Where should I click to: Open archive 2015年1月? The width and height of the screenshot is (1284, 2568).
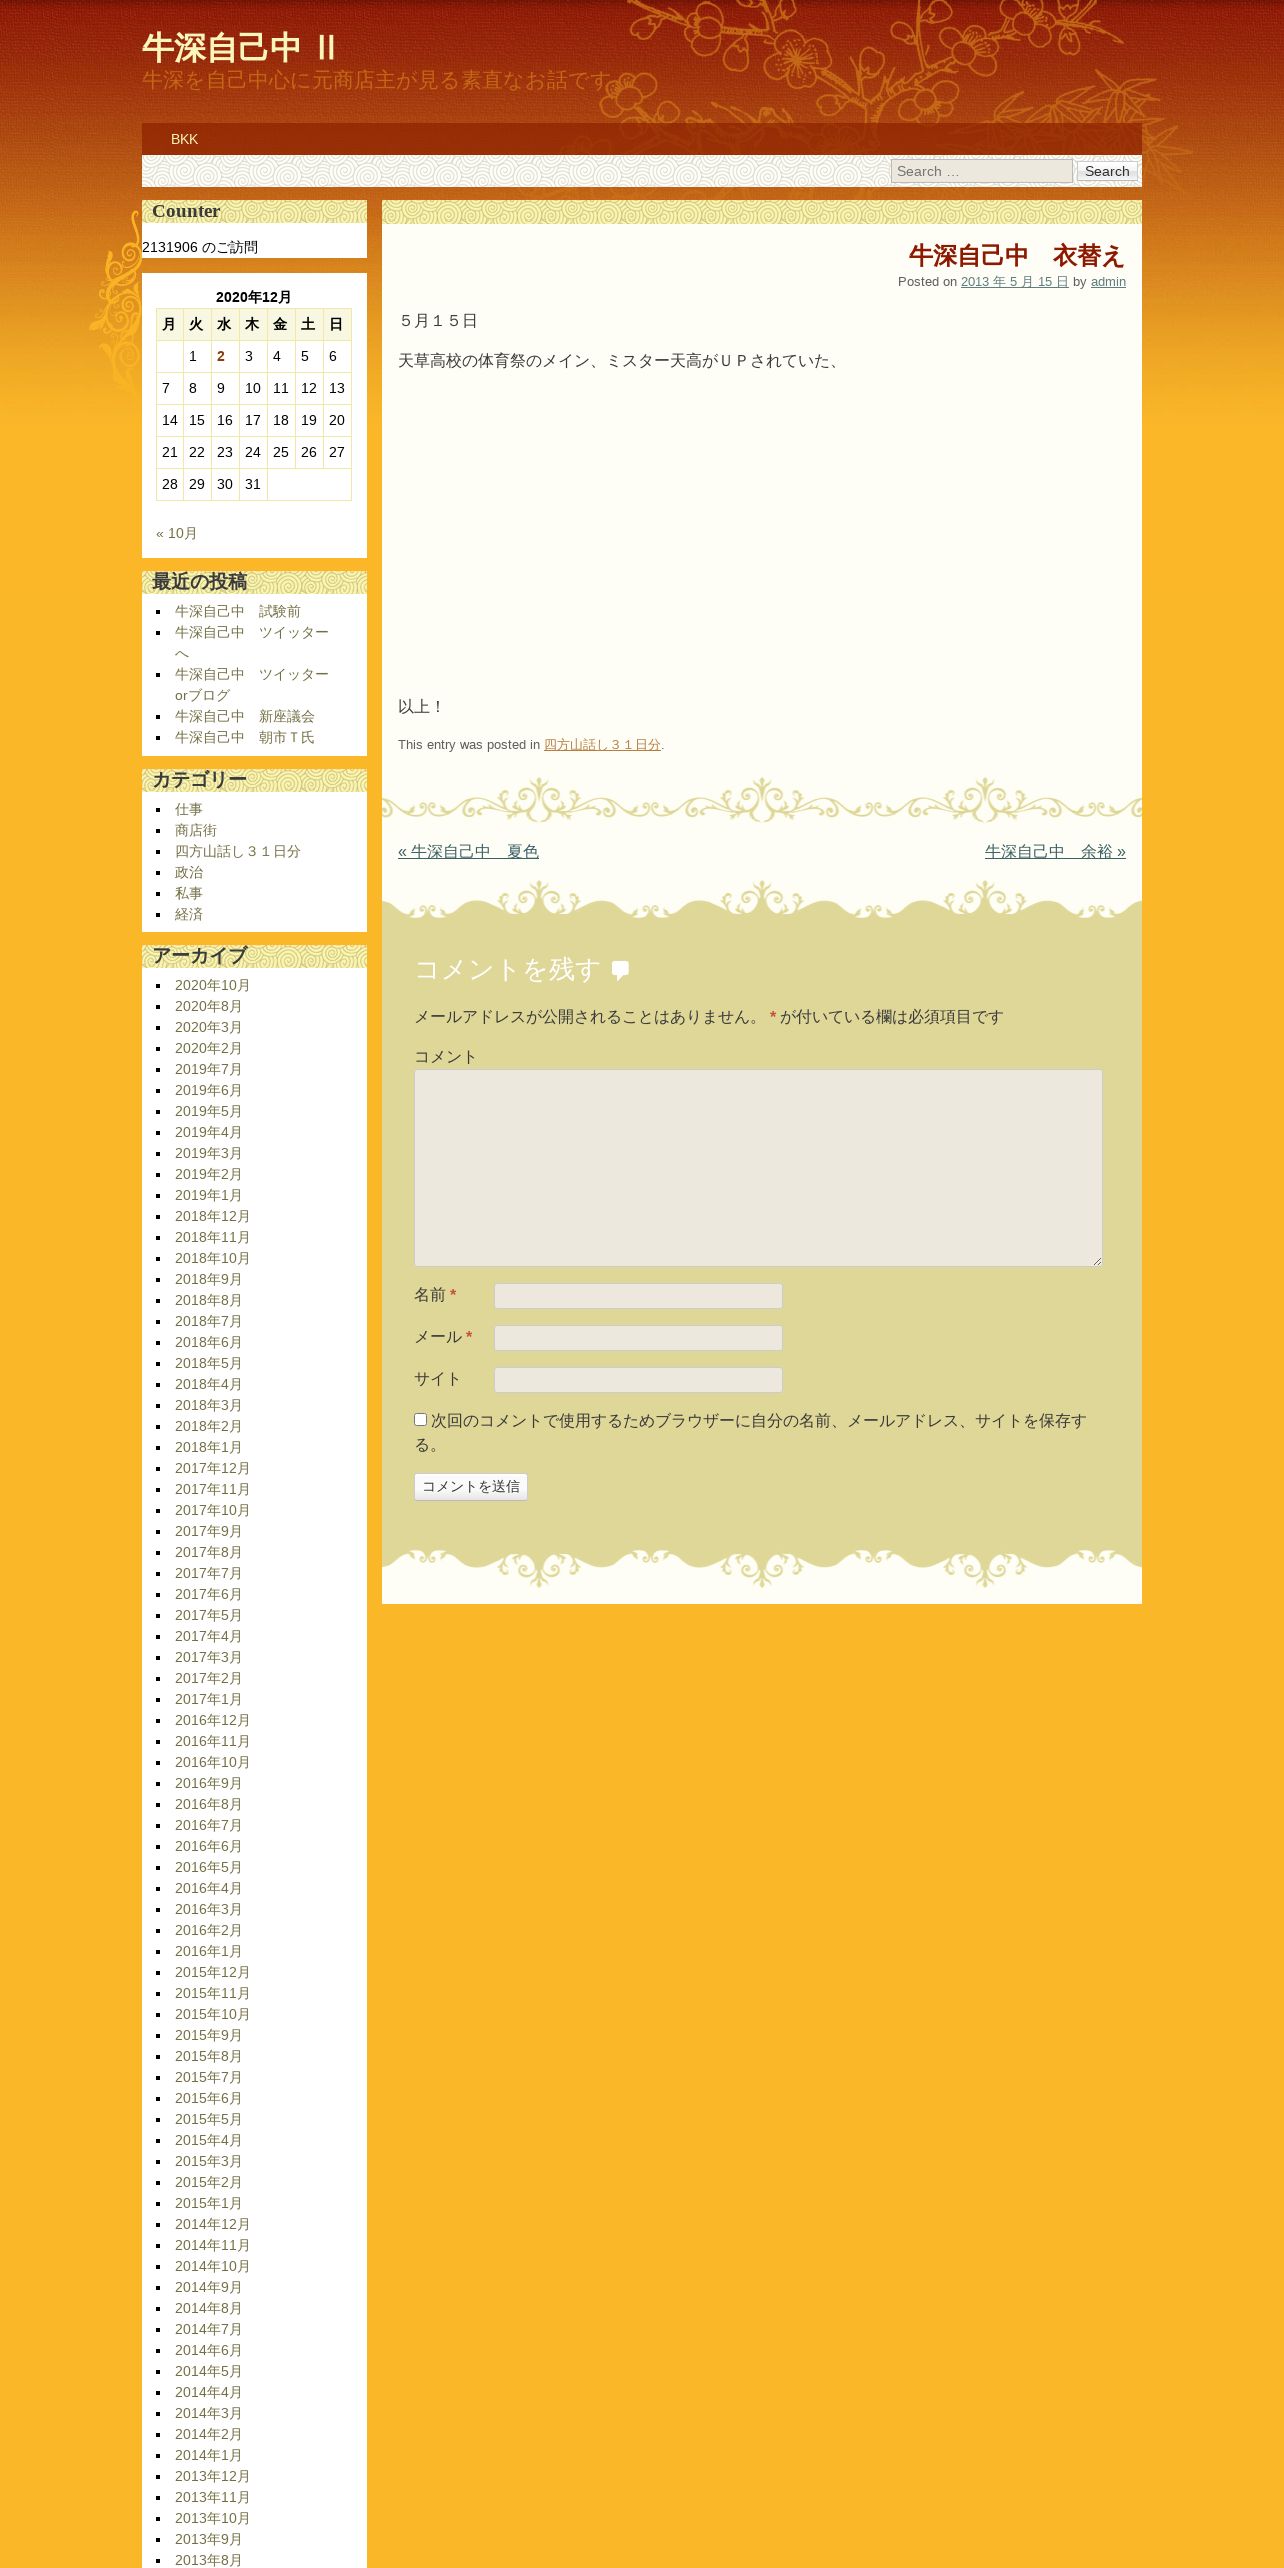pos(209,2203)
